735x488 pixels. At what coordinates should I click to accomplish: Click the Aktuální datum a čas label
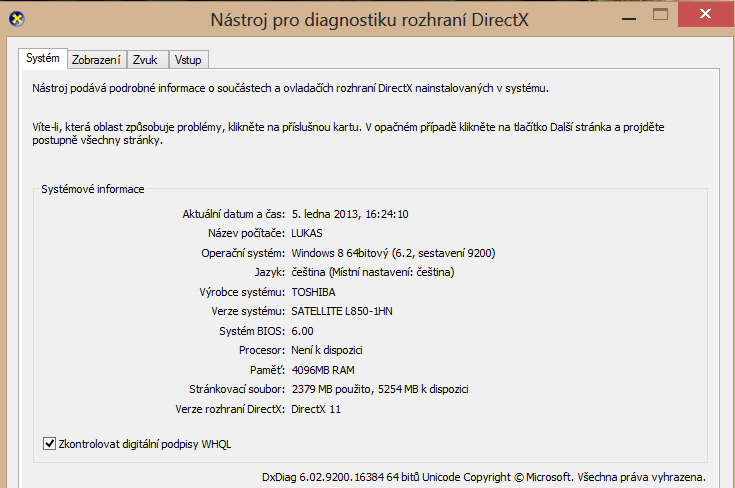[233, 214]
